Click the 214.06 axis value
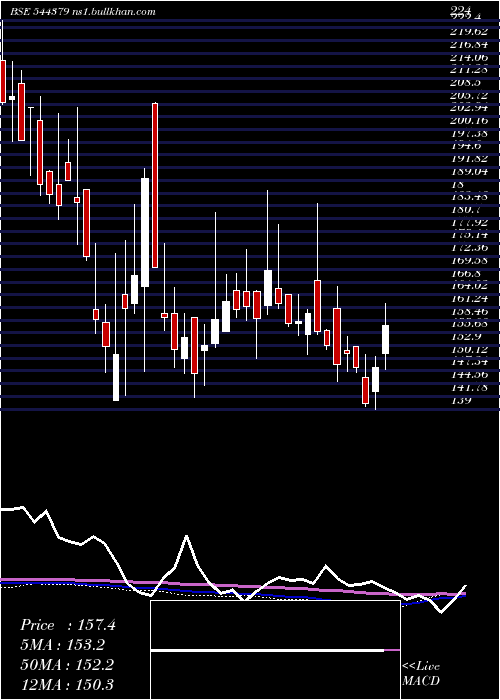 tap(469, 58)
